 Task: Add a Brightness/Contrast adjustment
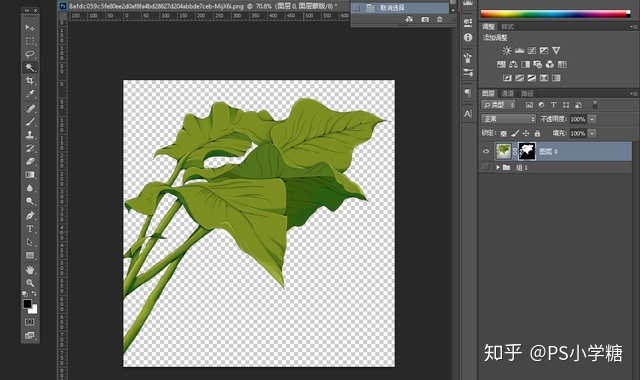coord(507,51)
